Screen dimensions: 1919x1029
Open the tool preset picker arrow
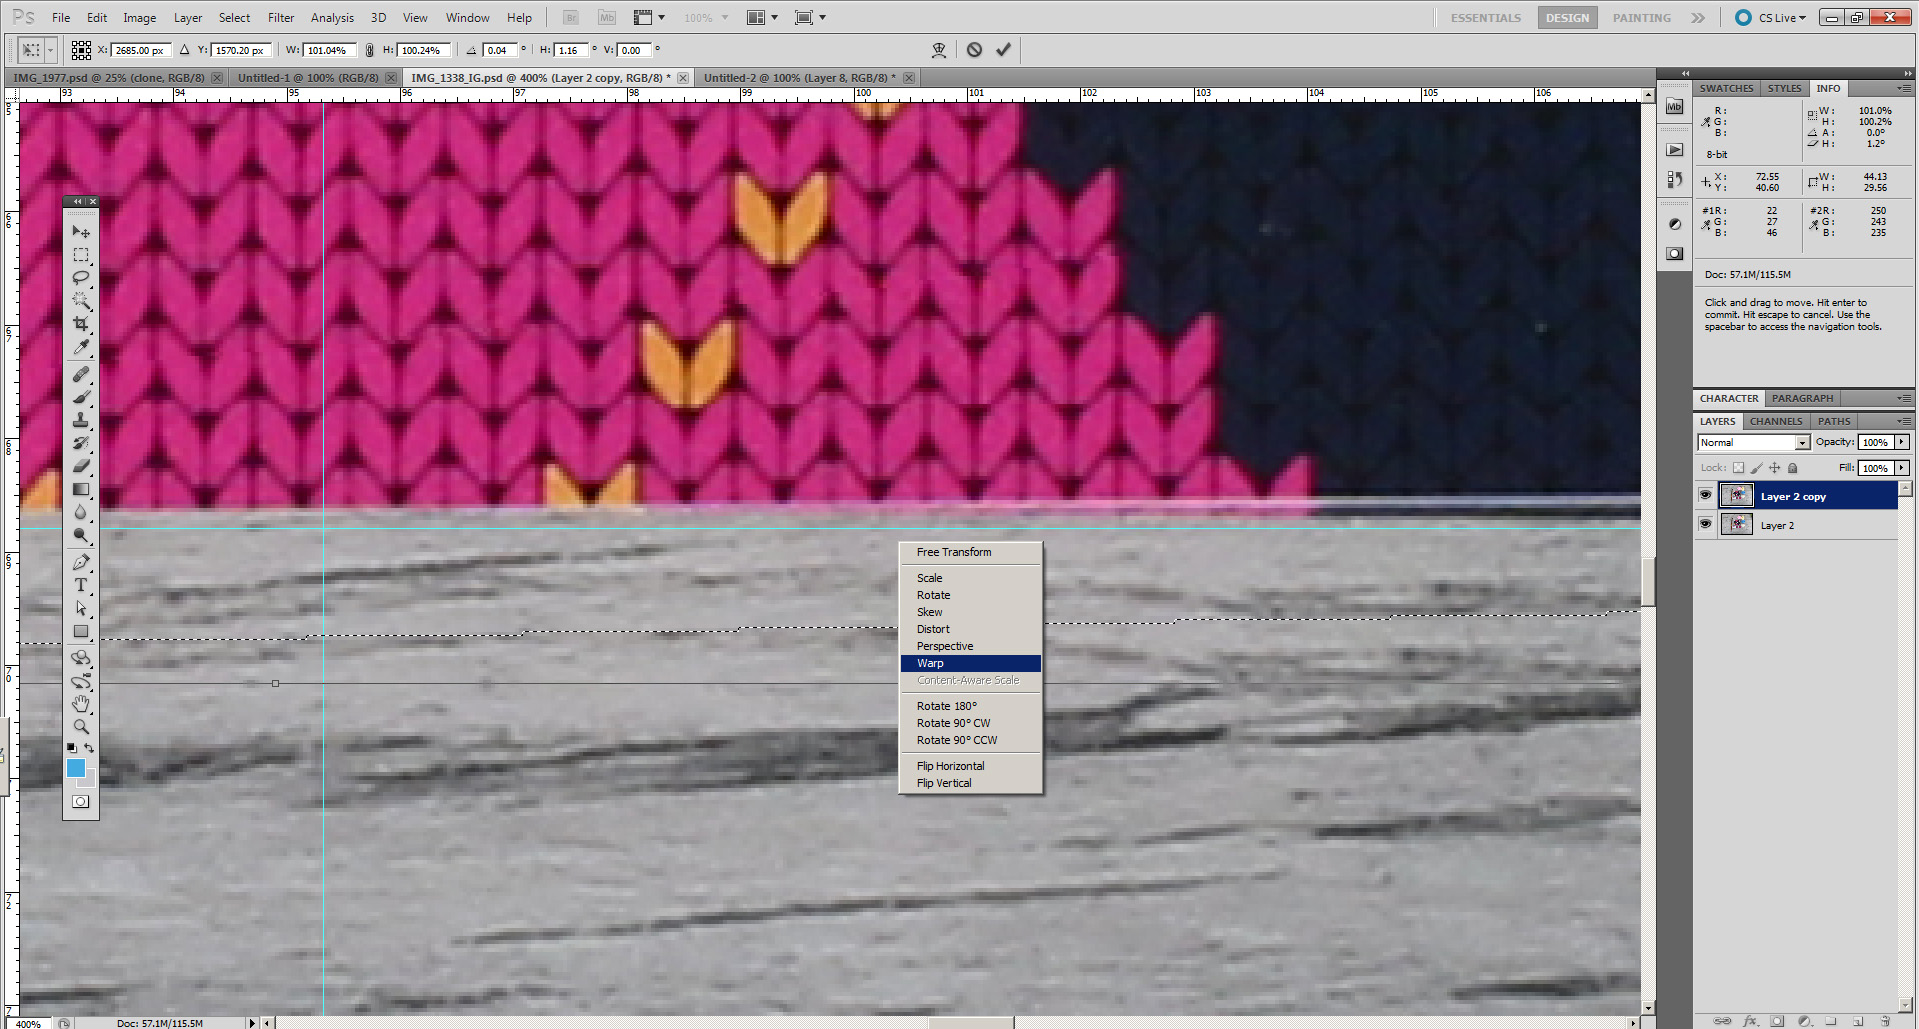click(x=50, y=50)
